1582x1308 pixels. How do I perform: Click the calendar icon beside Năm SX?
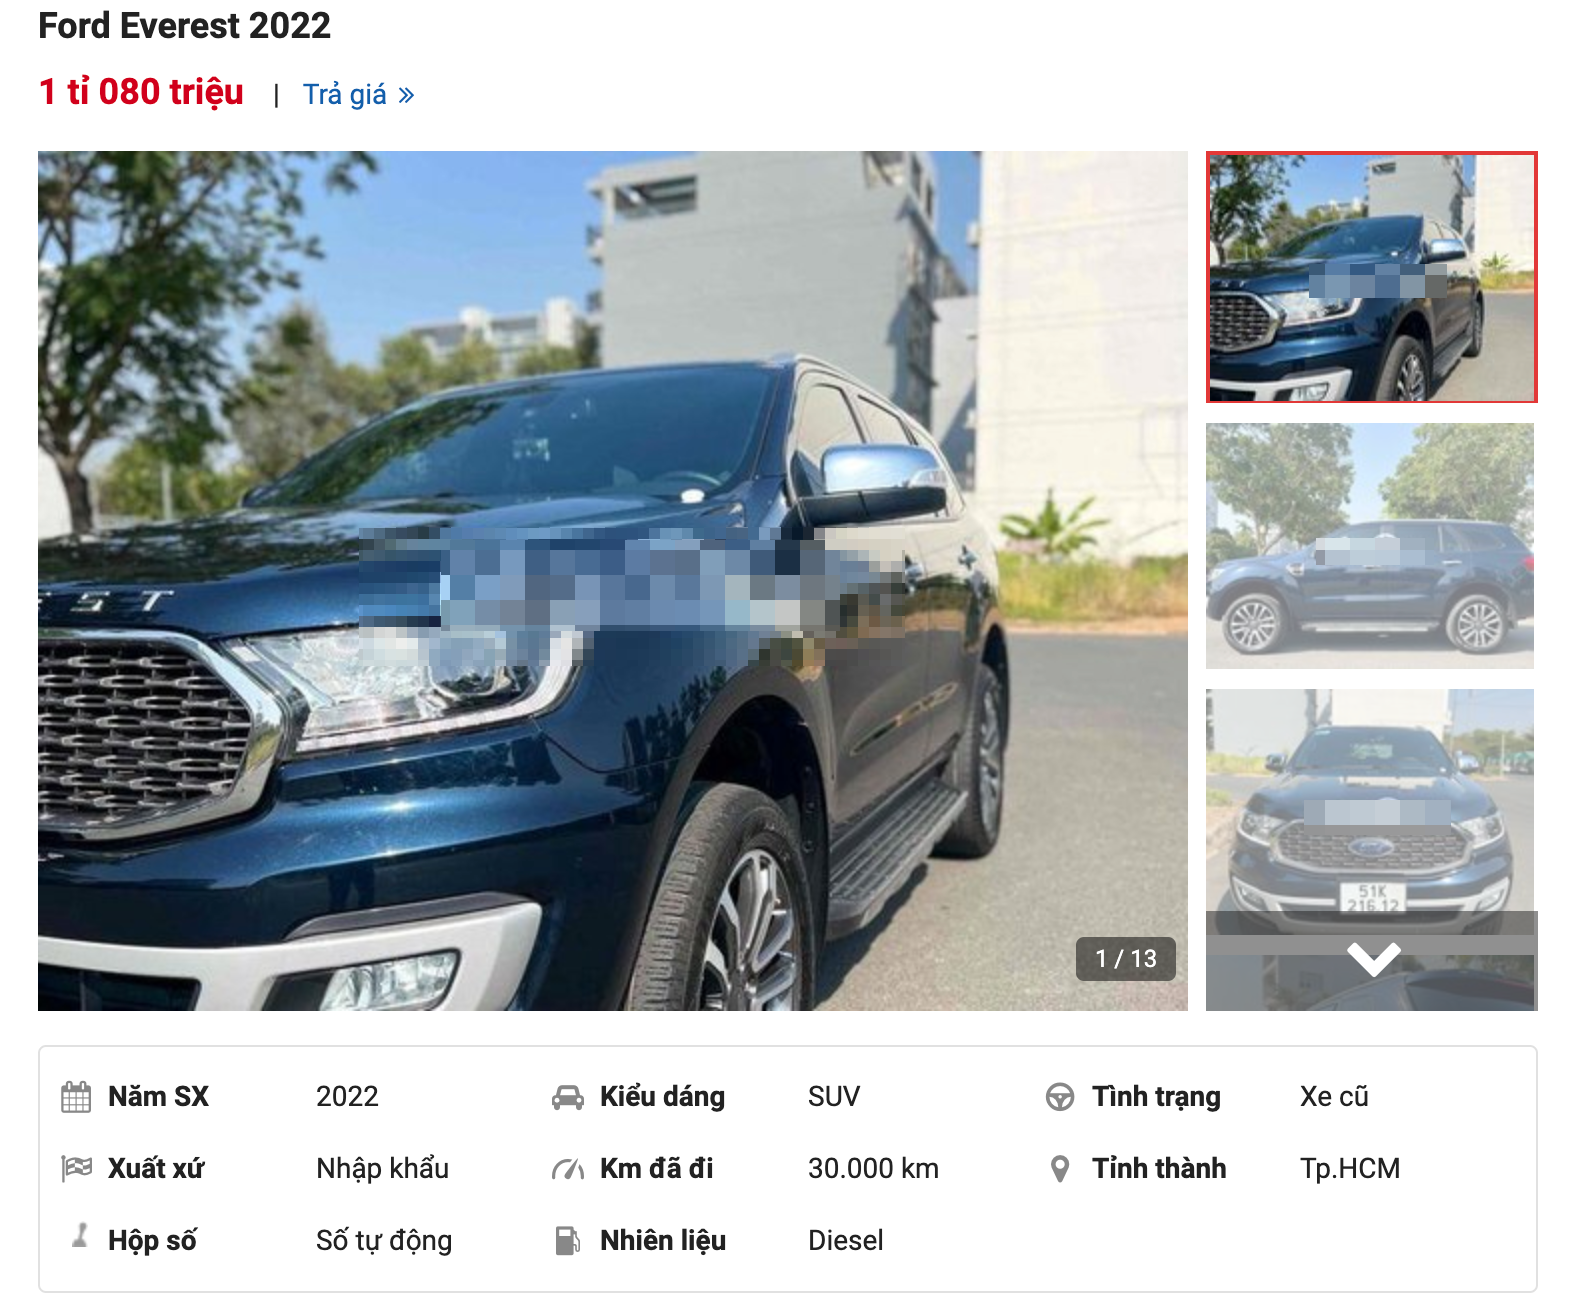pos(76,1097)
